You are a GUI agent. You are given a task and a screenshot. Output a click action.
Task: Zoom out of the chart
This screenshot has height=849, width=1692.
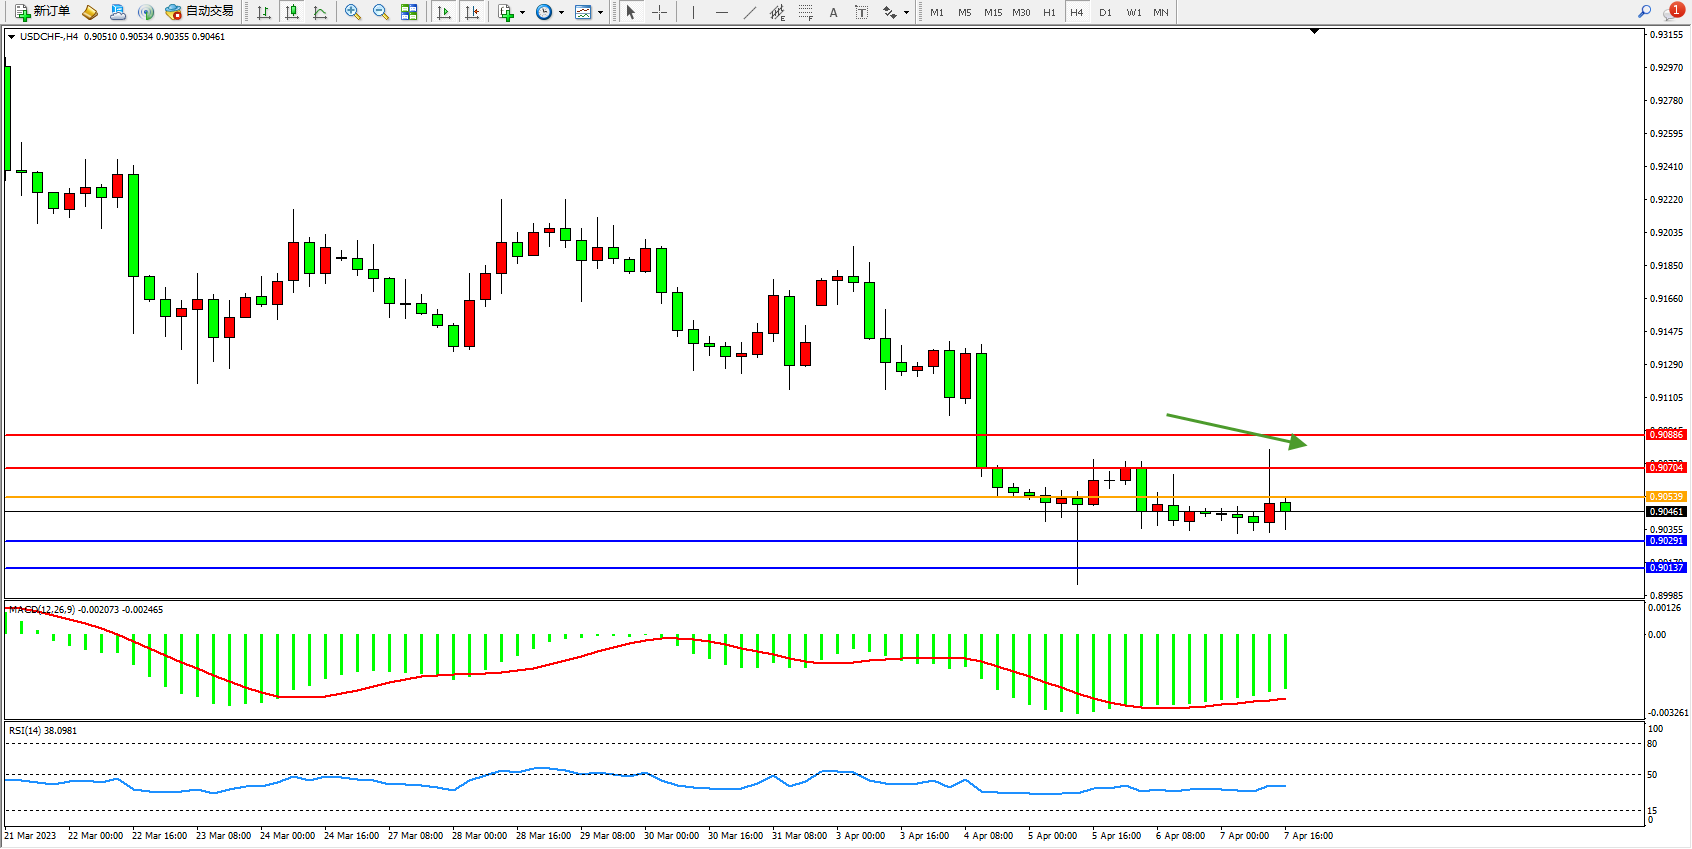(x=381, y=12)
